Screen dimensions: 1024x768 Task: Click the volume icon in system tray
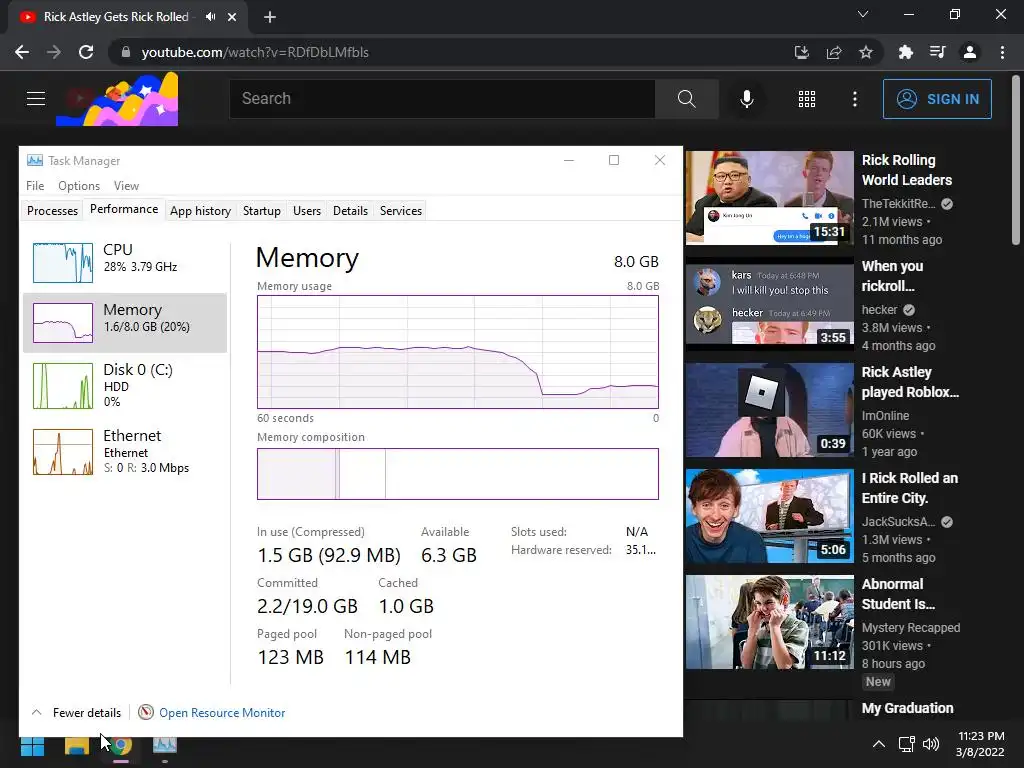pos(931,744)
